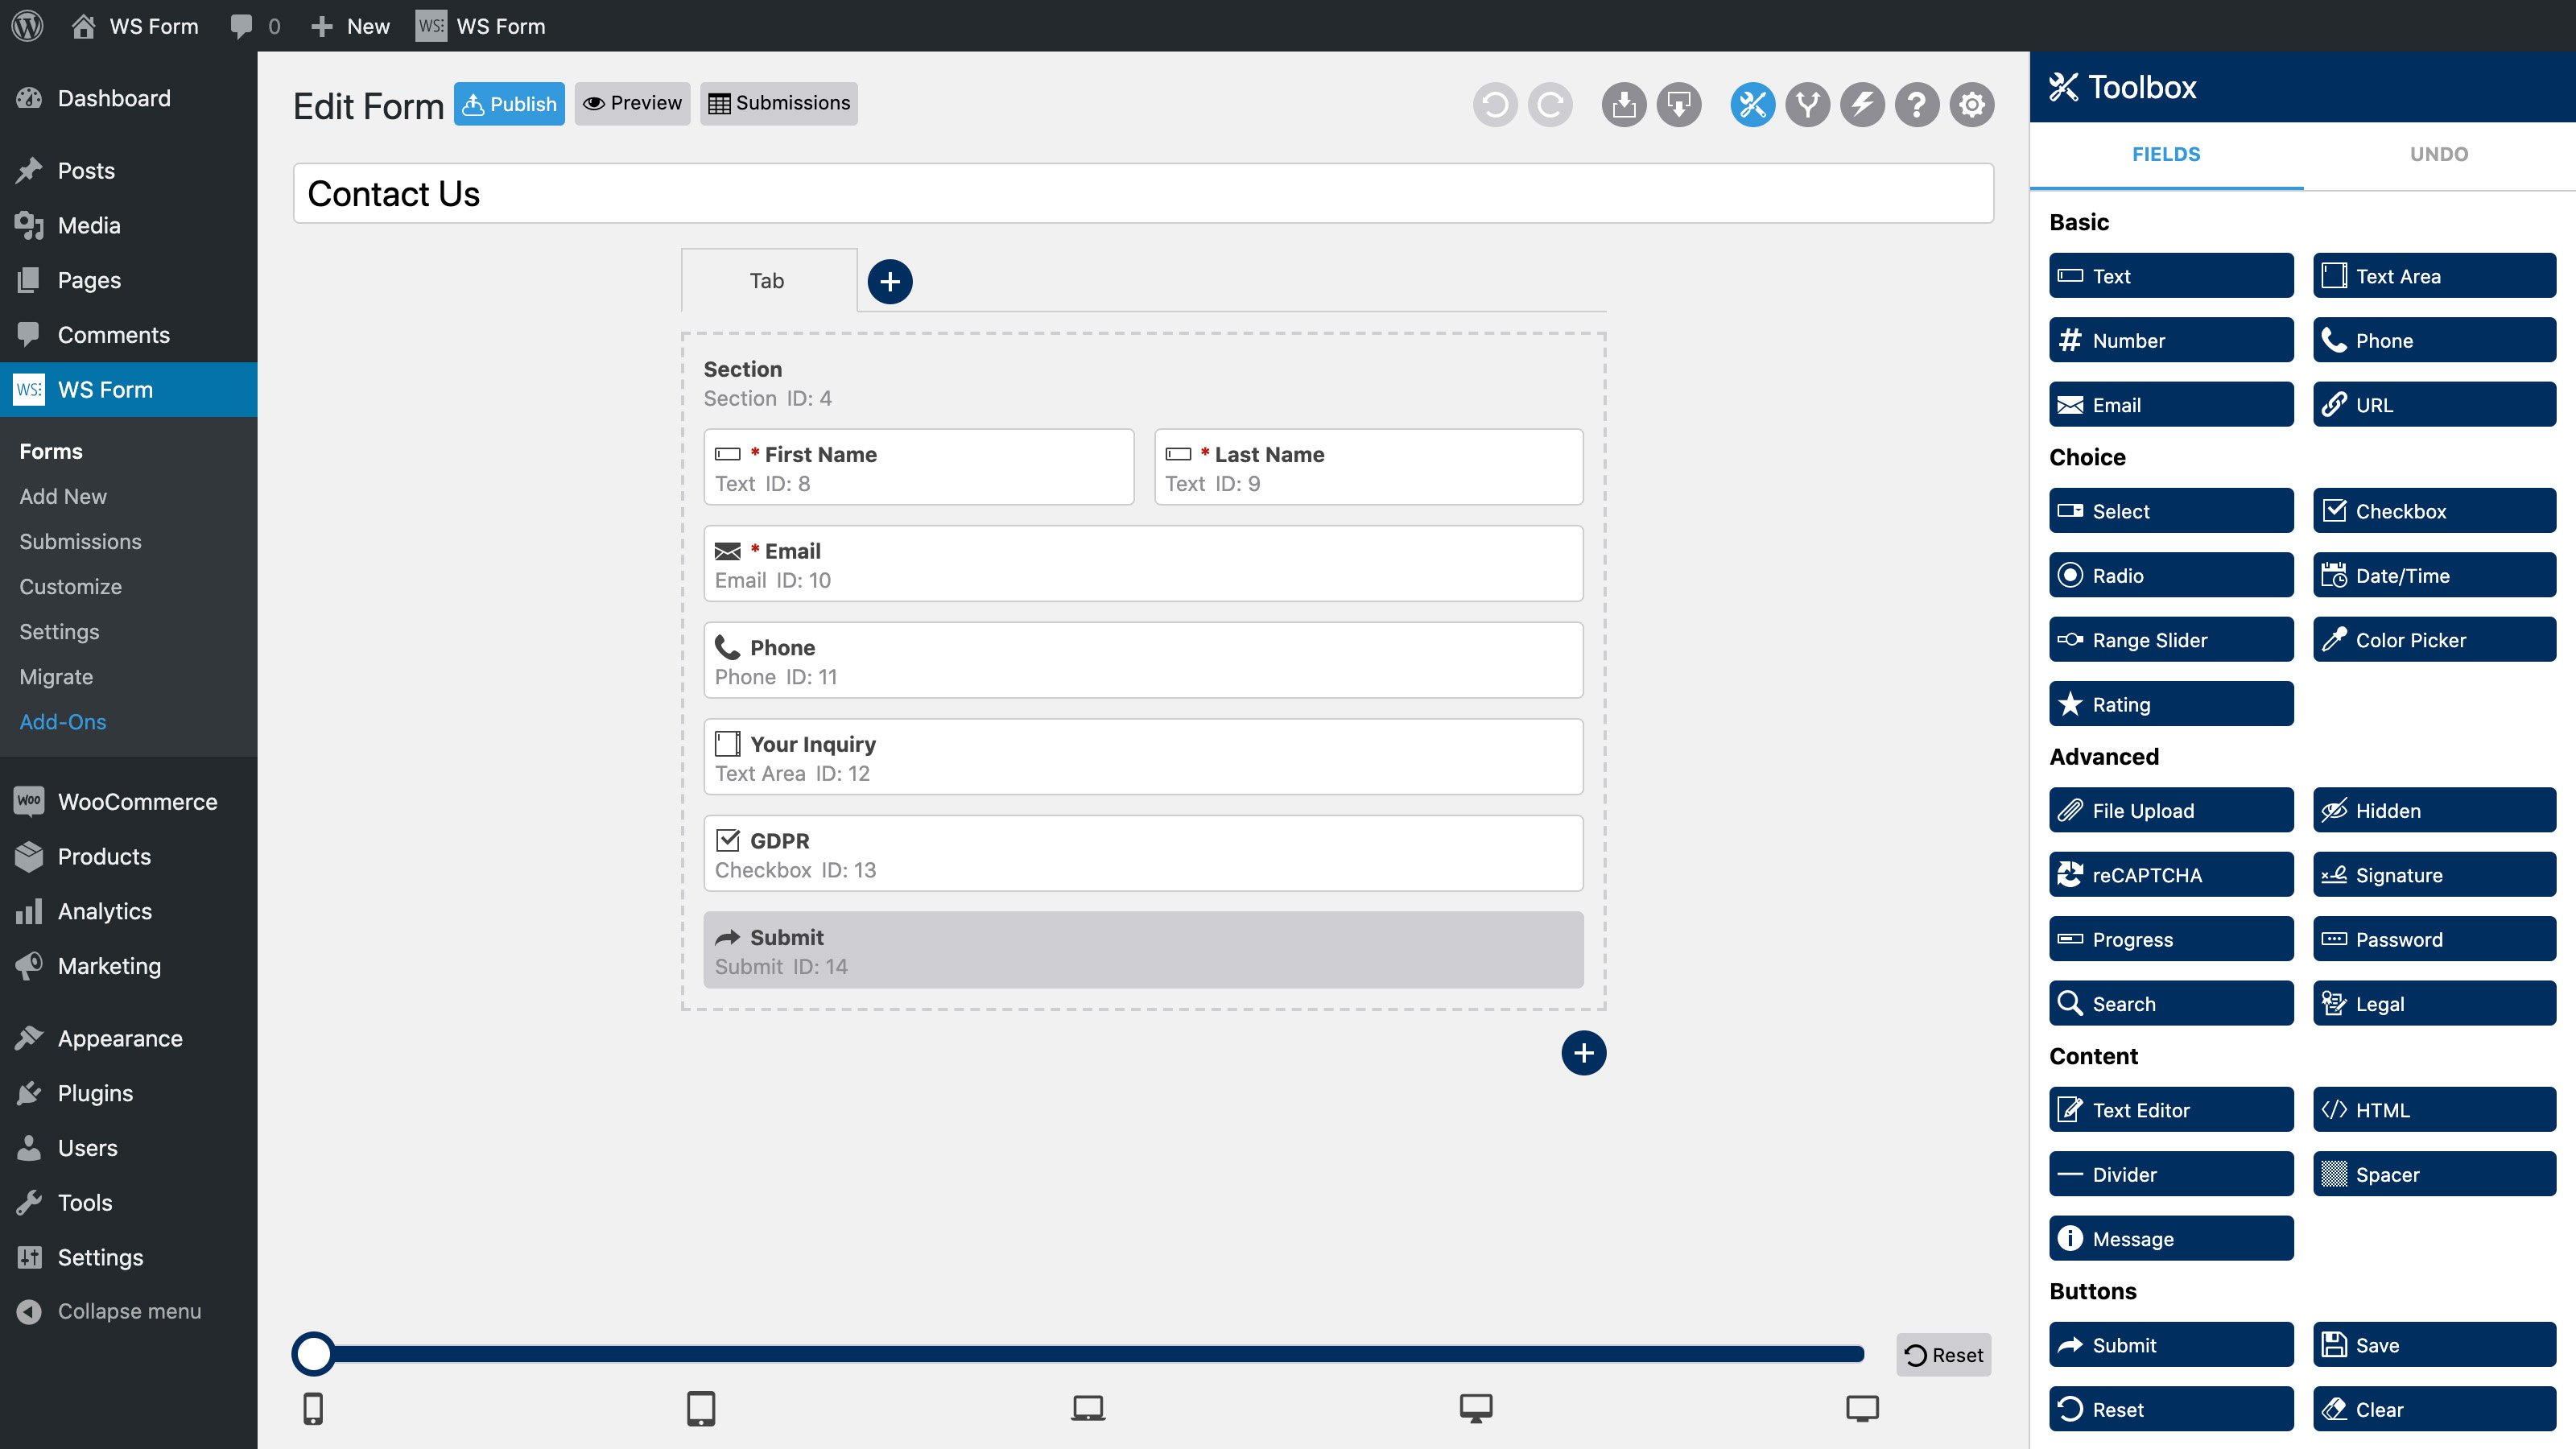Add a Range Slider field from Toolbox
Screen dimensions: 2576x1449
[2171, 640]
